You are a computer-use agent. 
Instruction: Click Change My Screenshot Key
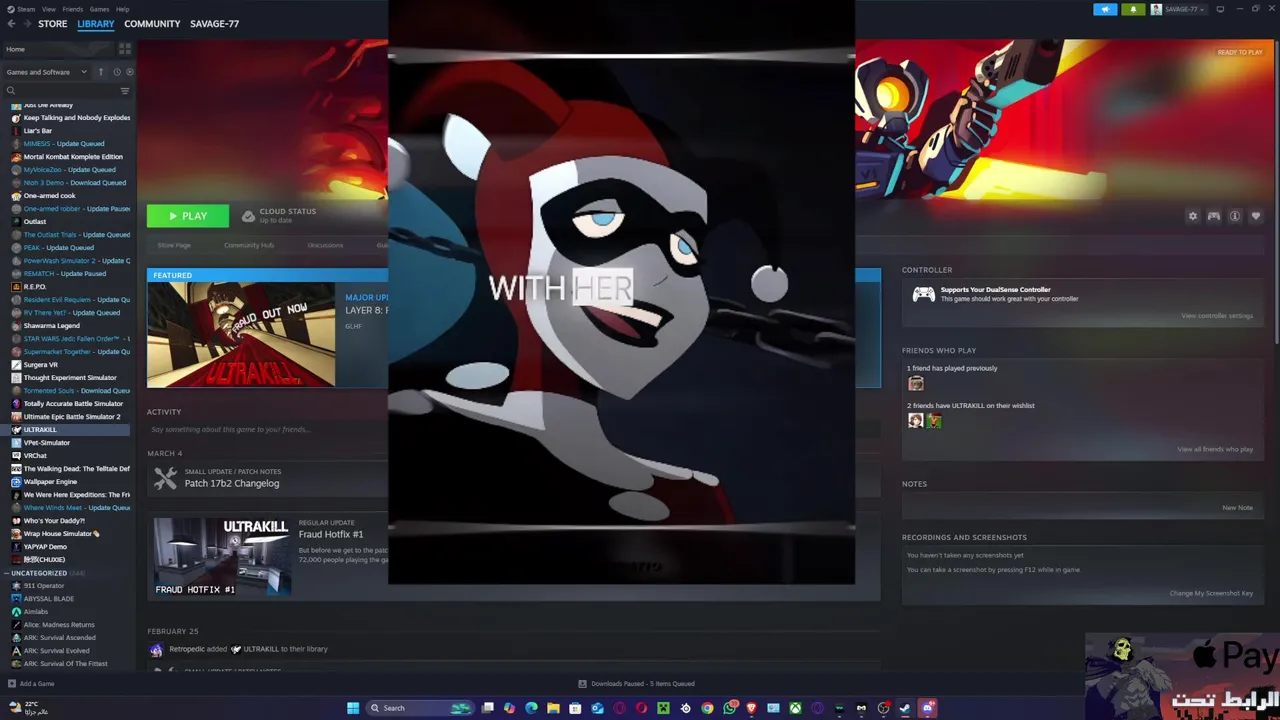1211,593
